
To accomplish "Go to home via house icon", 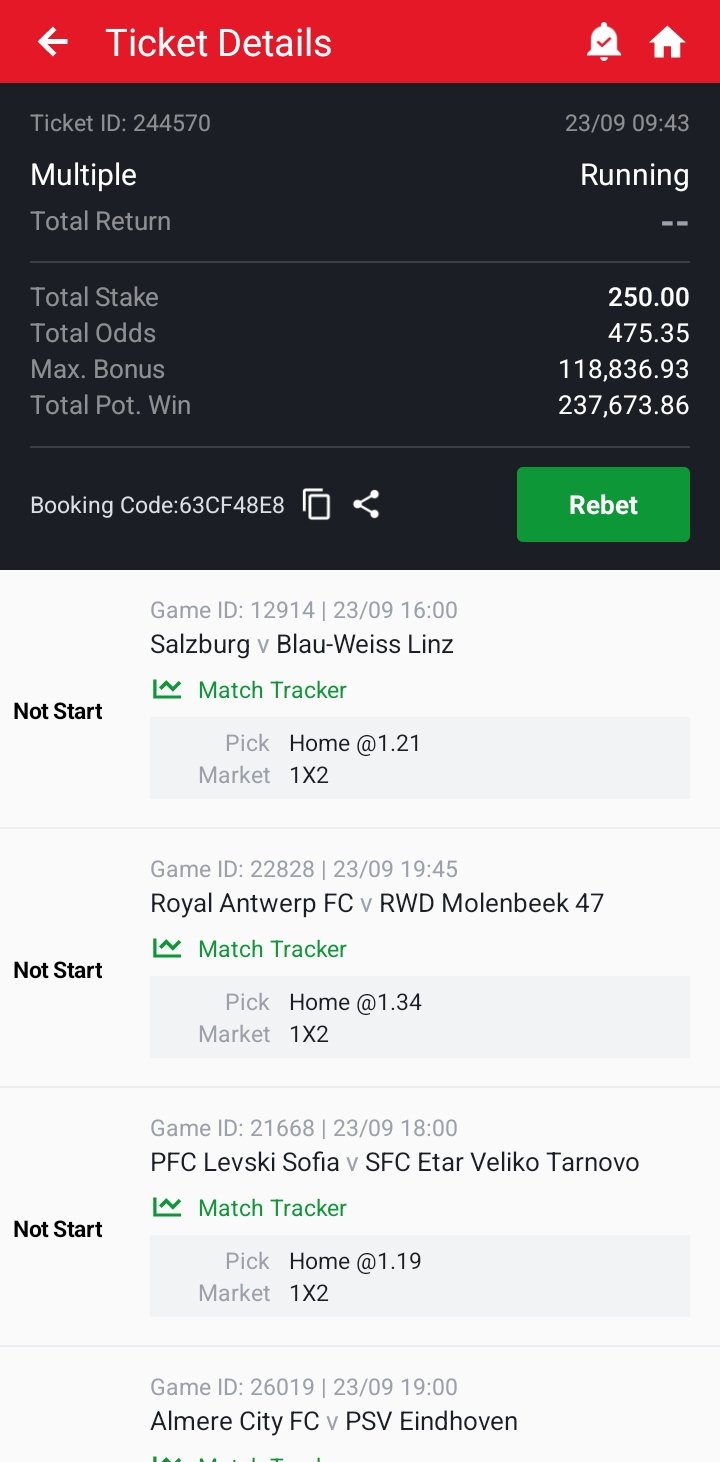I will tap(667, 42).
